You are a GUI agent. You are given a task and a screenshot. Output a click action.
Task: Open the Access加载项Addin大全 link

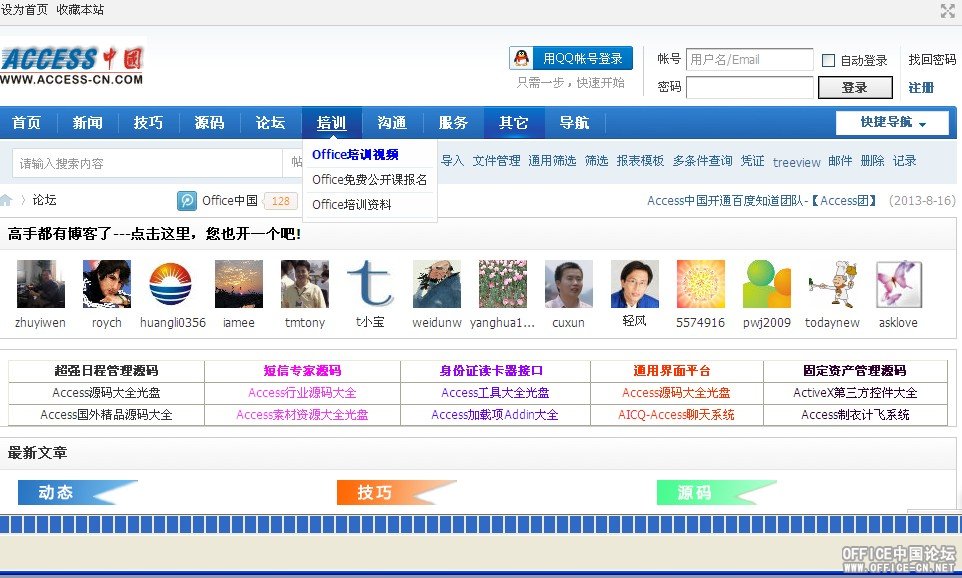(x=495, y=415)
